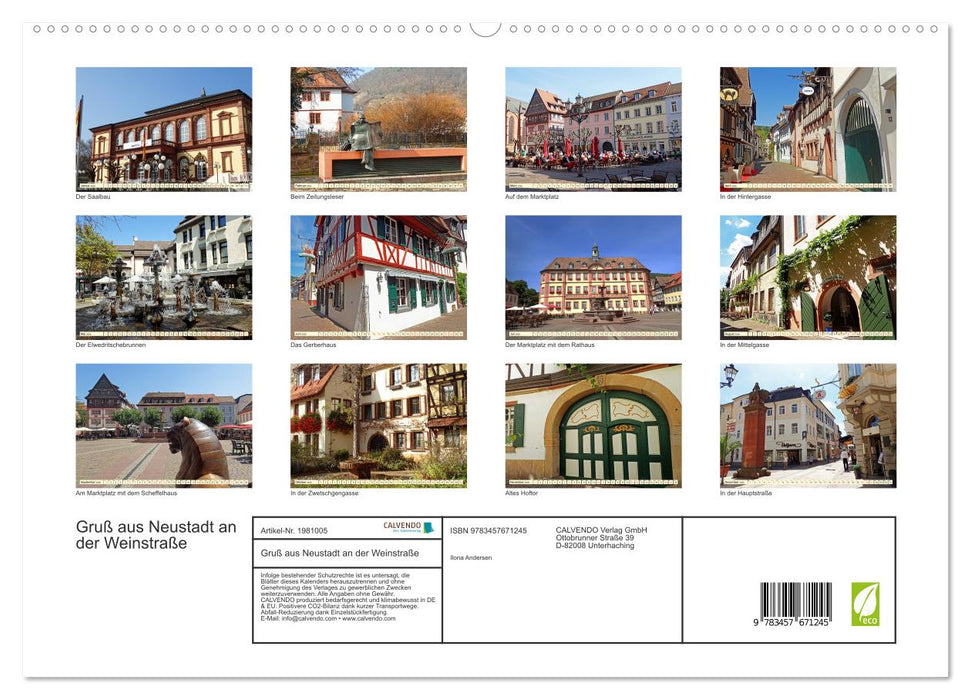This screenshot has height=700, width=971.
Task: Click the large title Gruß aus Neustadt
Action: coord(156,535)
